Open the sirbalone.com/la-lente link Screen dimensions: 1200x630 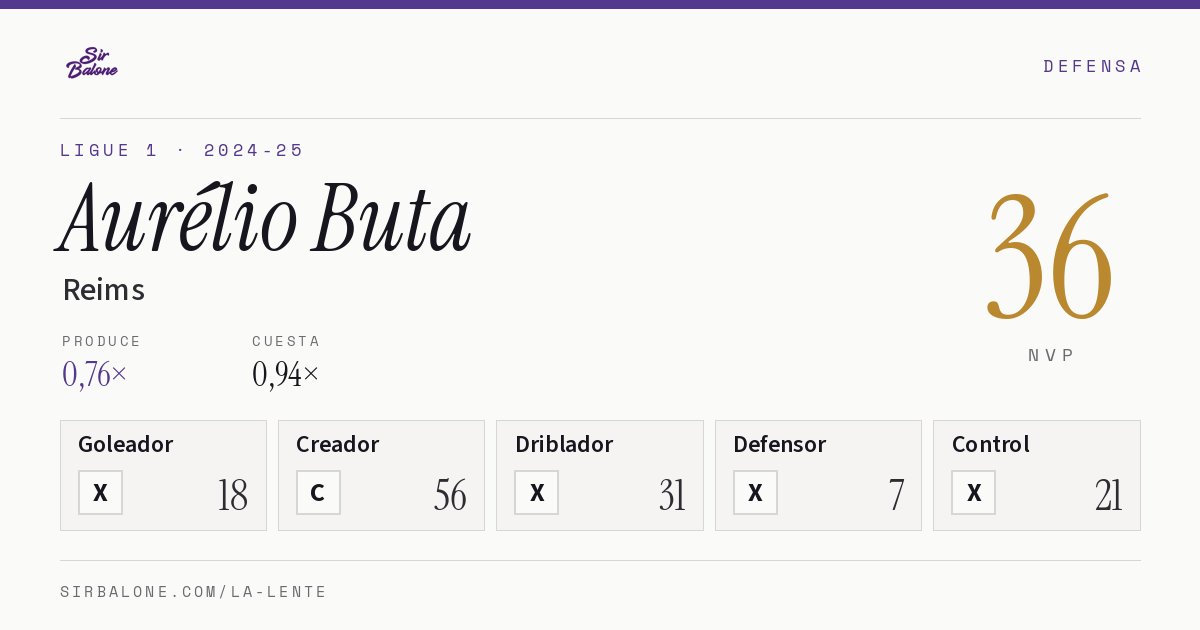pos(194,592)
